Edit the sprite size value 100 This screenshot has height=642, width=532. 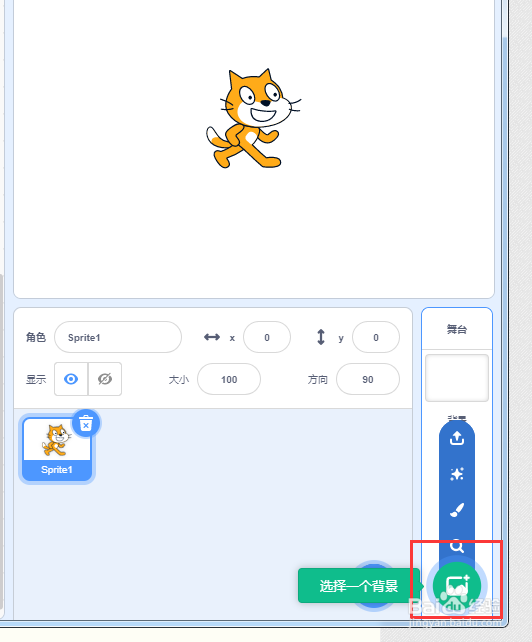click(229, 380)
